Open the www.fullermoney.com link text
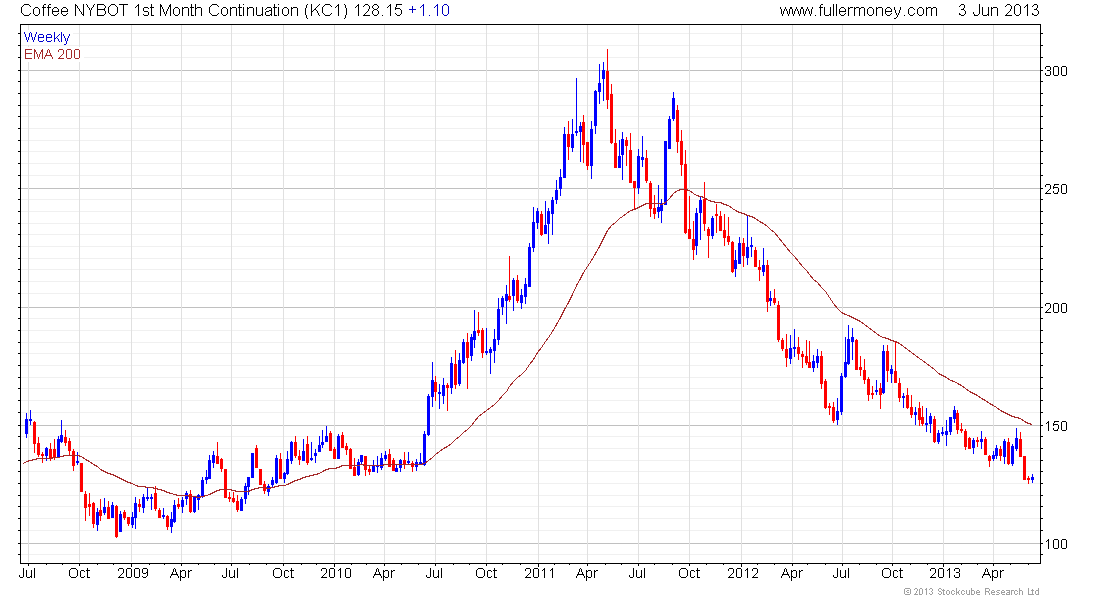Viewport: 1100px width, 600px height. pyautogui.click(x=858, y=11)
